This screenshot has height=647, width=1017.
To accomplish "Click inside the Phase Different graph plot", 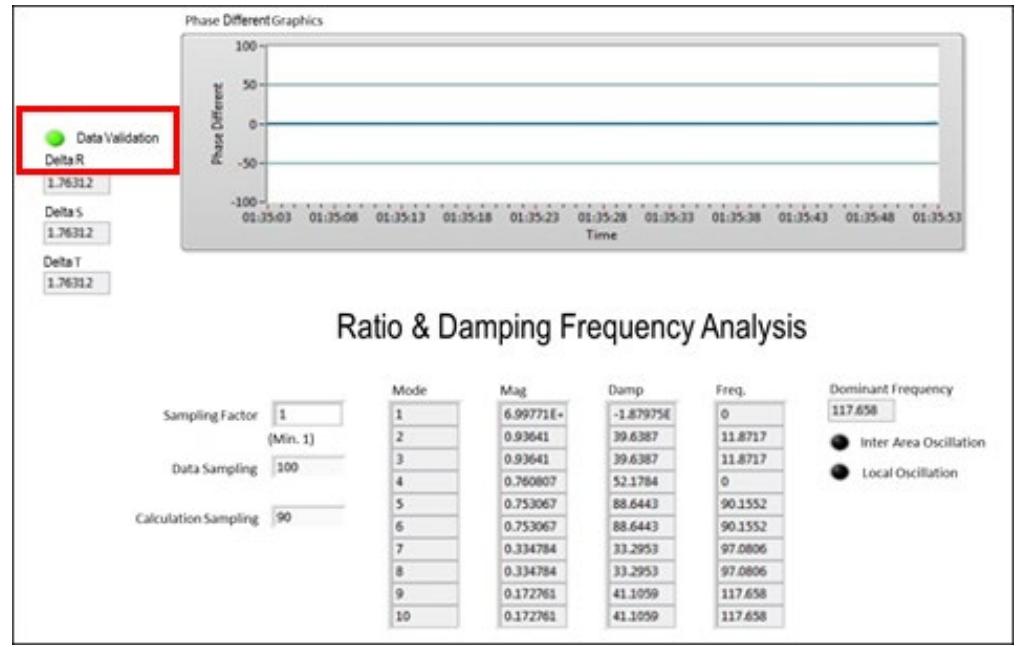I will click(x=602, y=123).
